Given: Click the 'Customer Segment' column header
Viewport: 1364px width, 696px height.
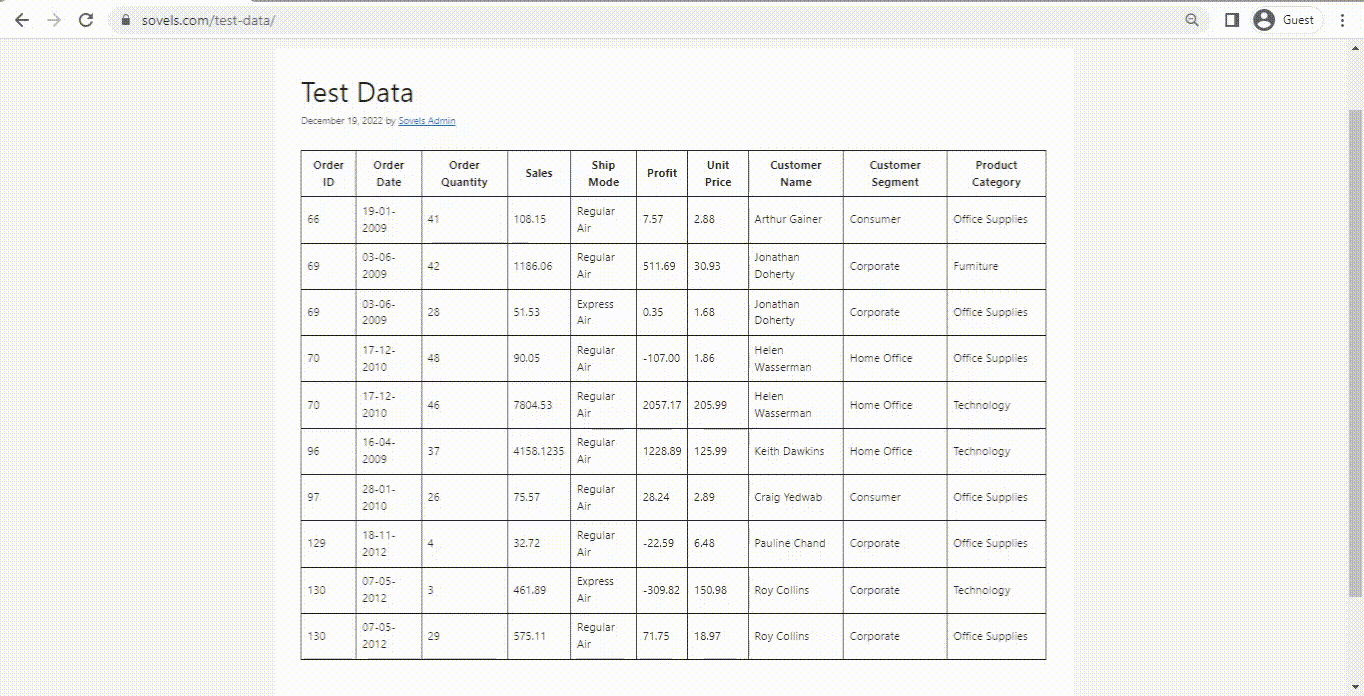Looking at the screenshot, I should coord(895,174).
